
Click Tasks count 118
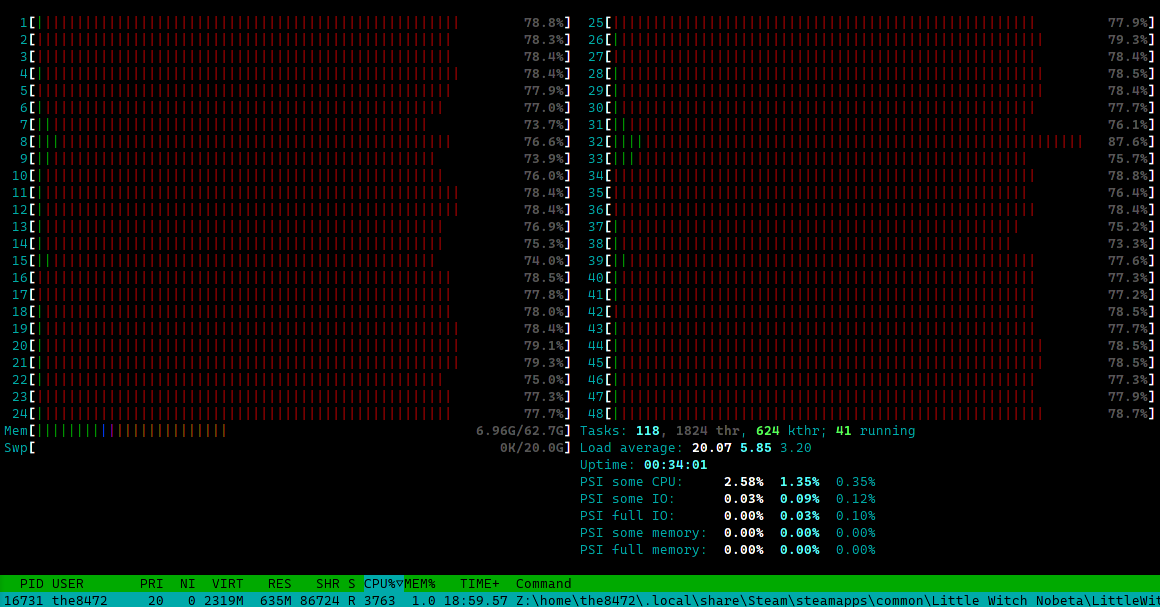[647, 431]
